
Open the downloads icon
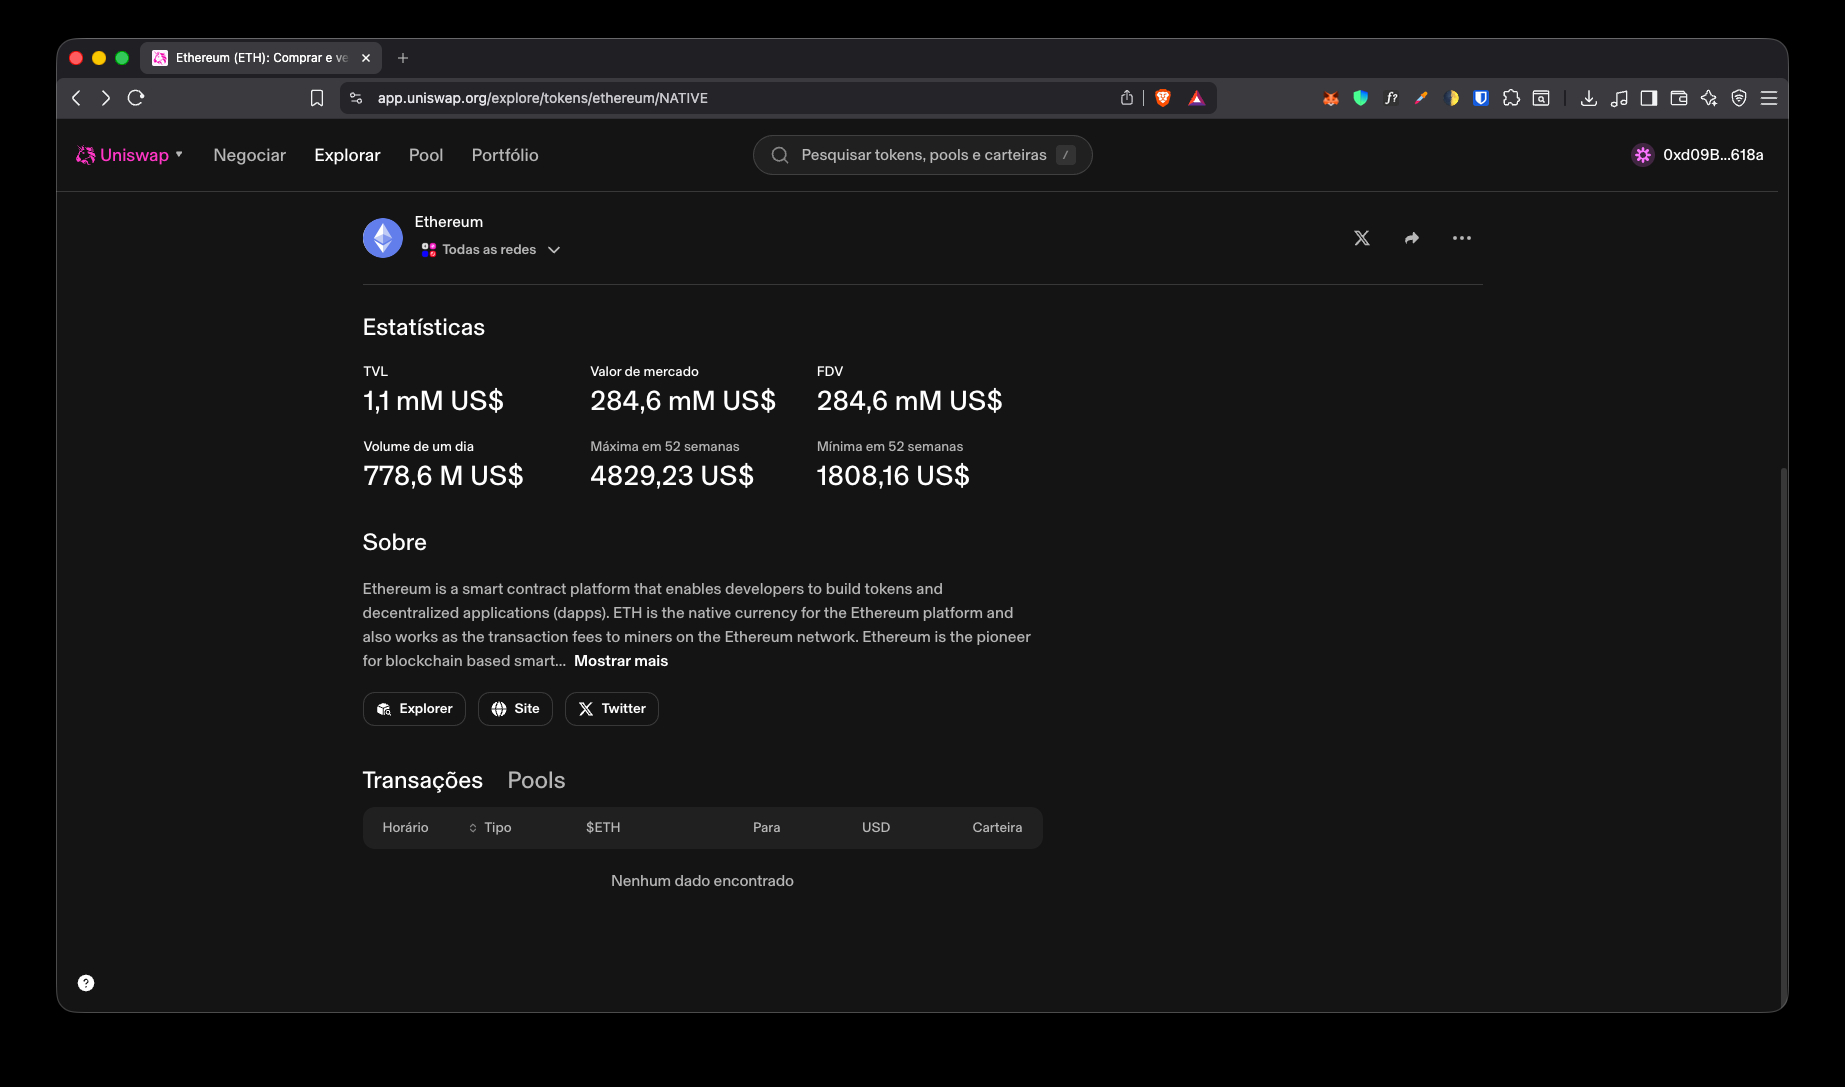[1589, 98]
